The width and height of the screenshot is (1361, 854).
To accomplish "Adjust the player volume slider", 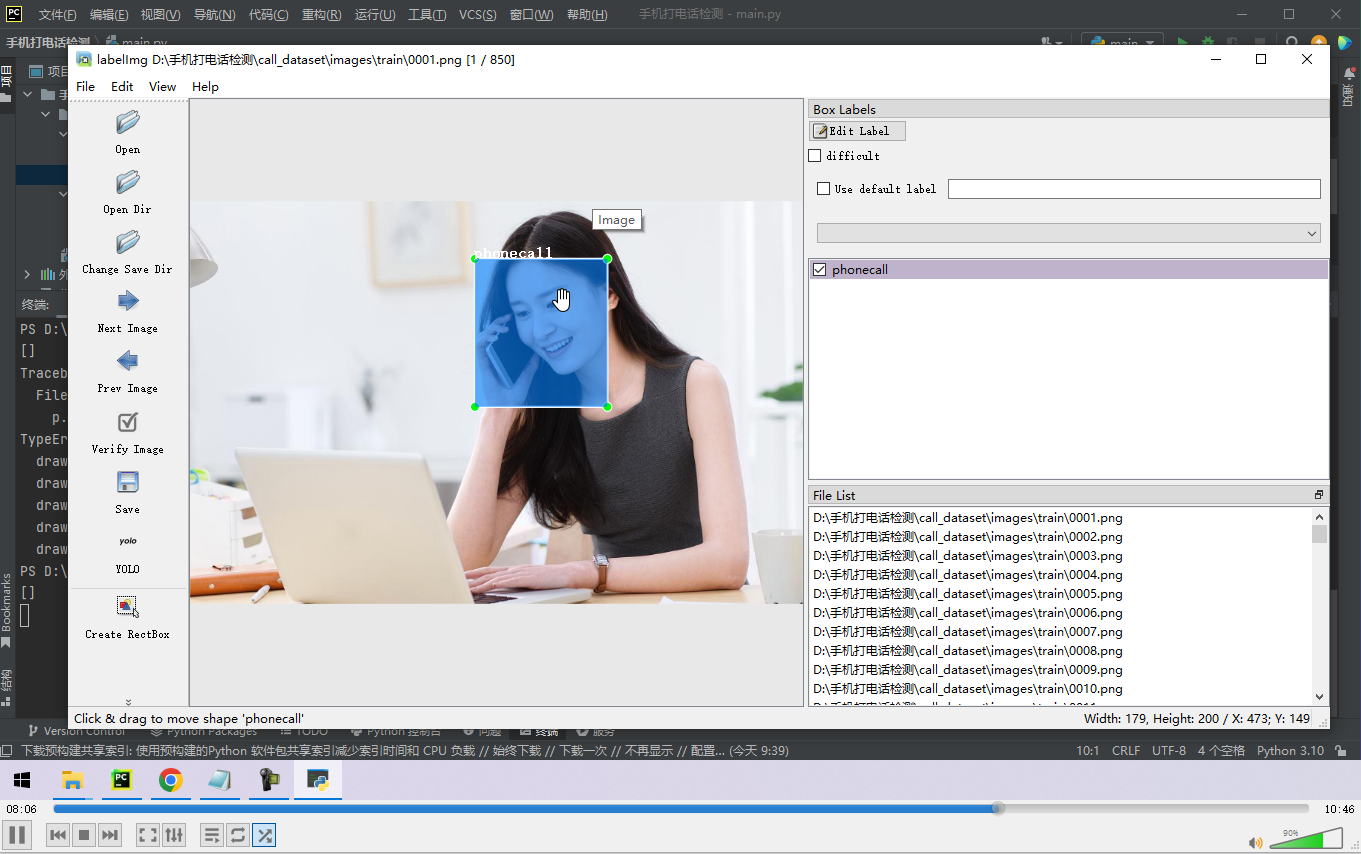I will click(x=1306, y=839).
